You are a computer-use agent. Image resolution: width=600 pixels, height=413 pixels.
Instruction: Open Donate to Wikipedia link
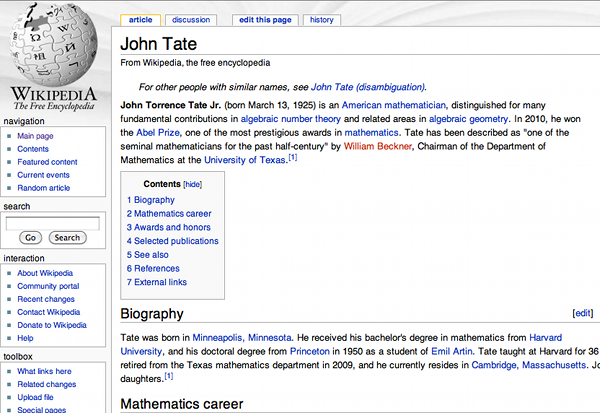coord(52,325)
